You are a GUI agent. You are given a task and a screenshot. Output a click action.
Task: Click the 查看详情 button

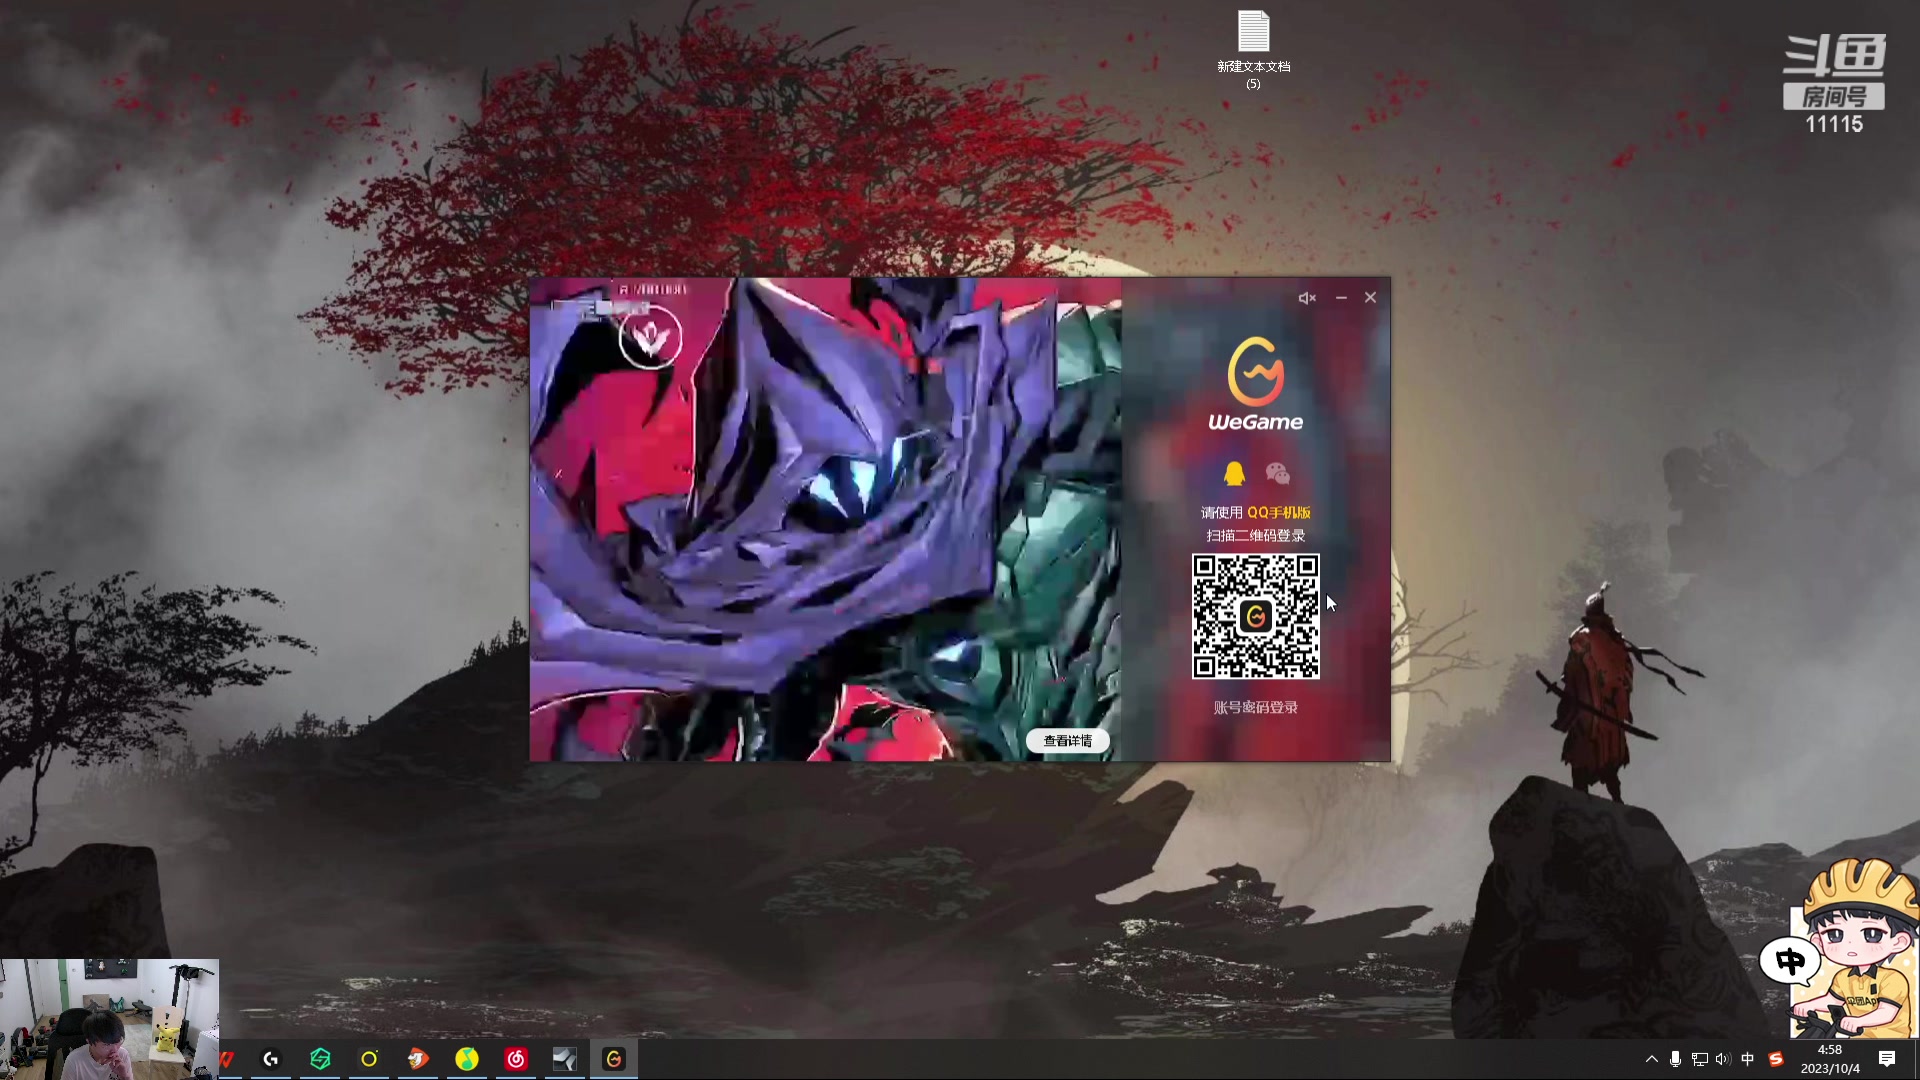(1068, 741)
